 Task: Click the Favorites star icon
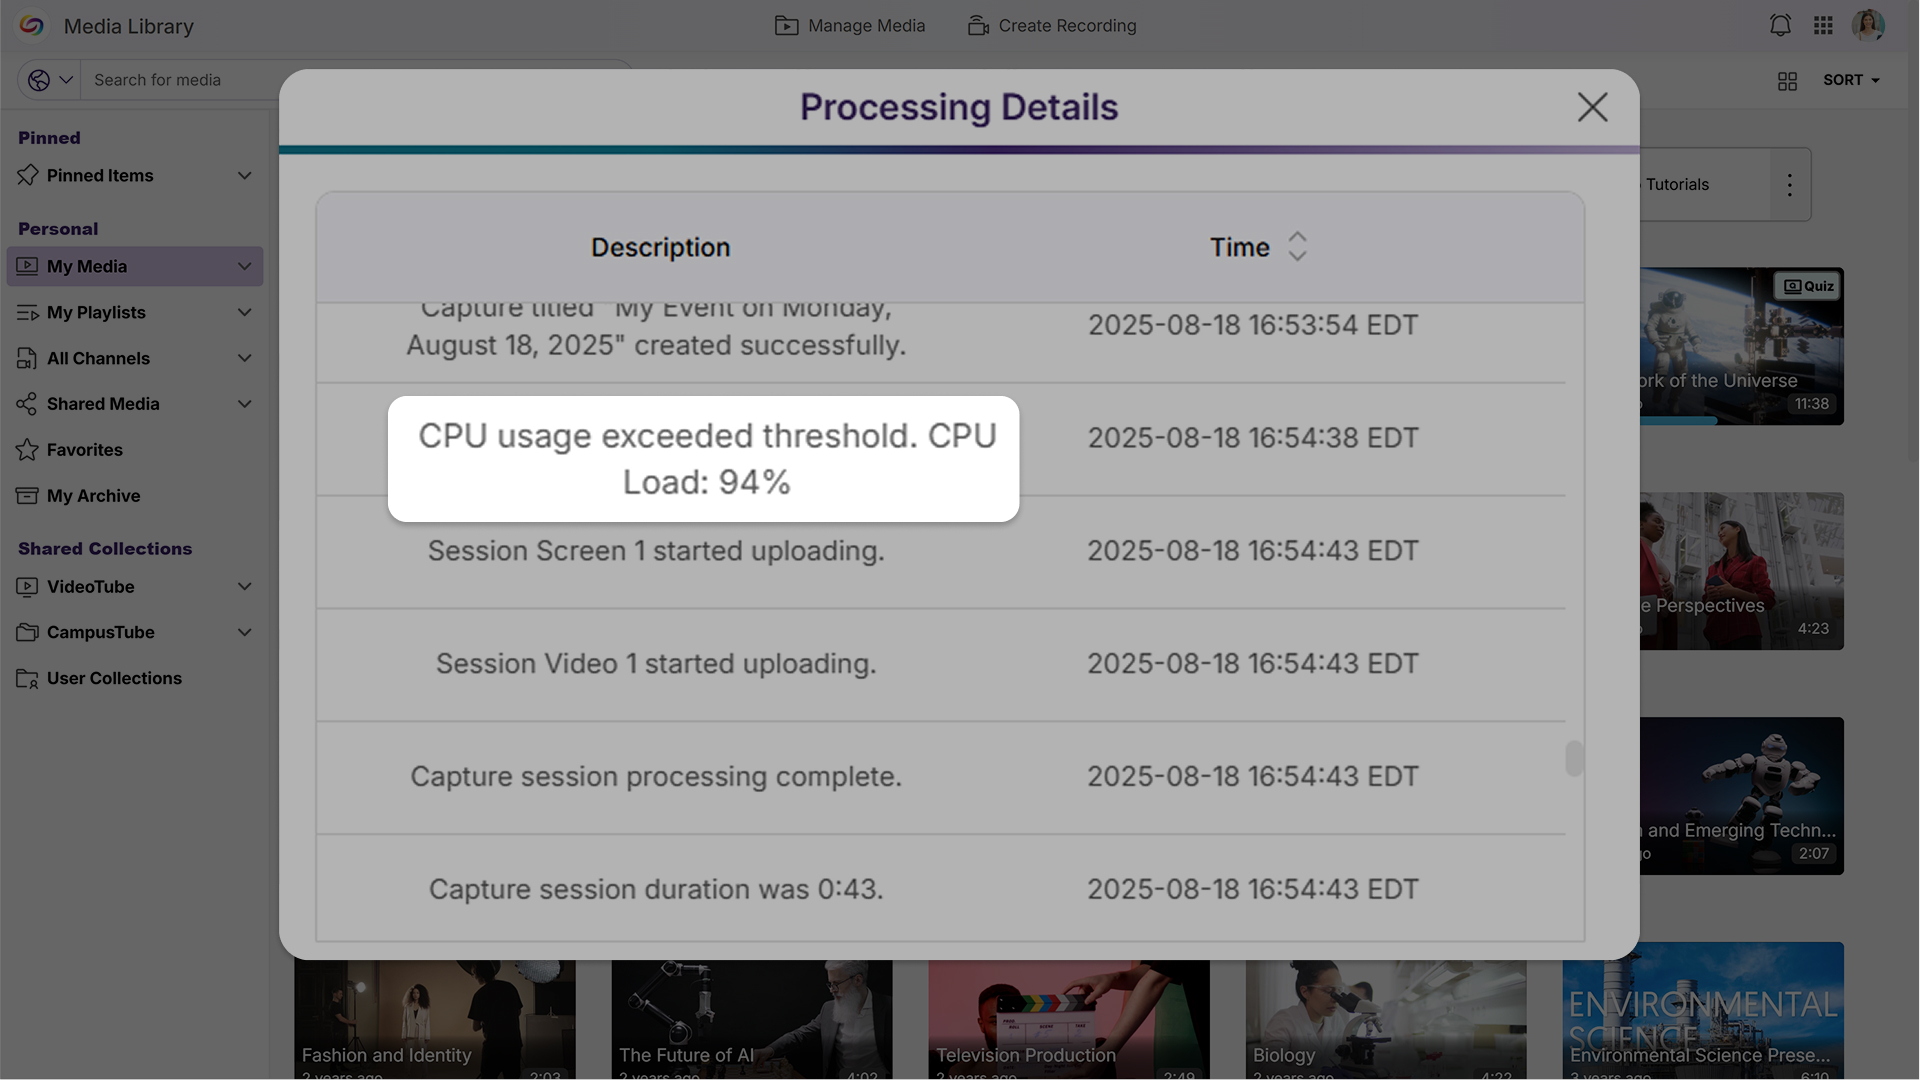click(x=27, y=450)
